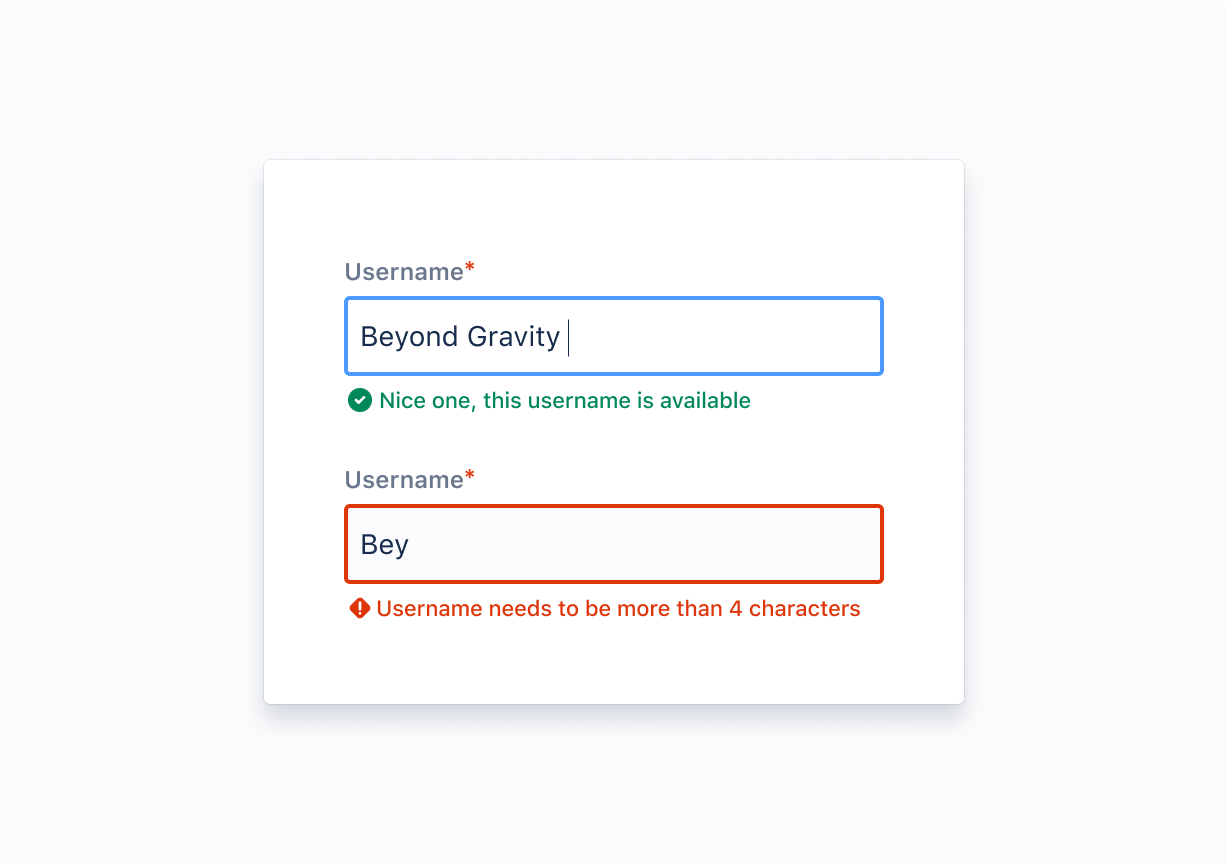Click the text "Beyond Gravity" in the field
1226x864 pixels.
click(460, 337)
